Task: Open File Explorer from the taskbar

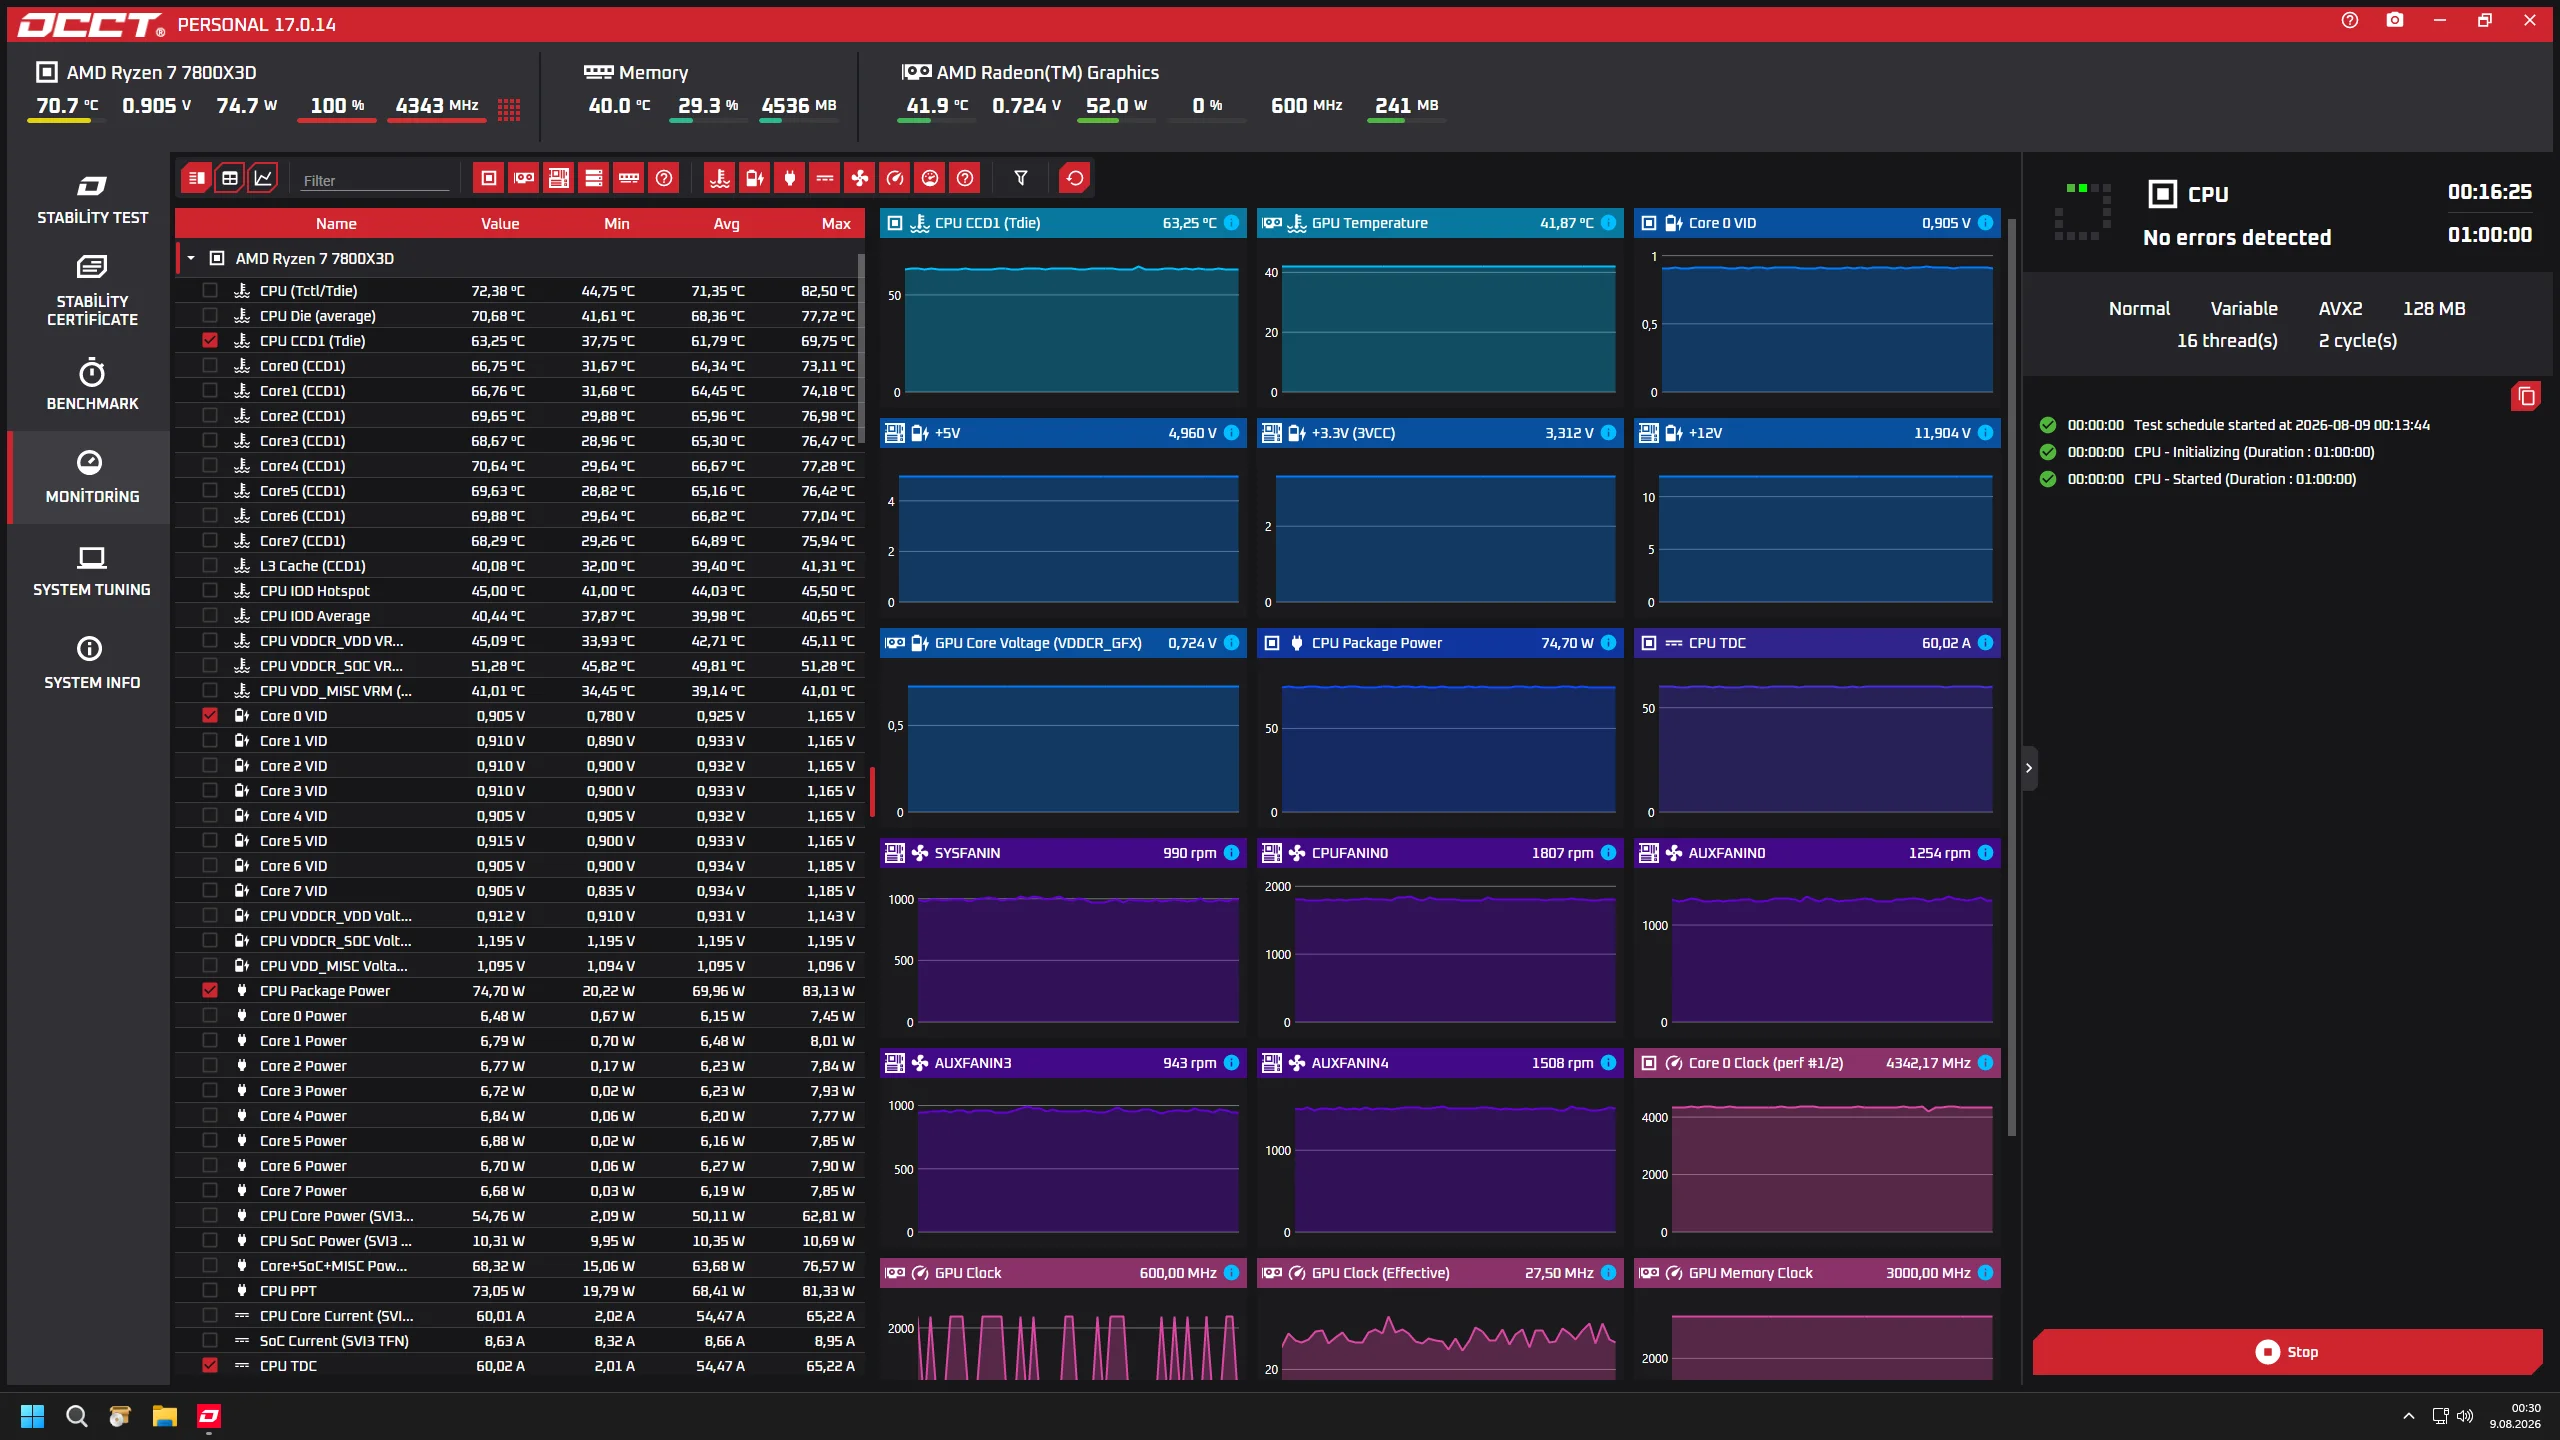Action: [164, 1416]
